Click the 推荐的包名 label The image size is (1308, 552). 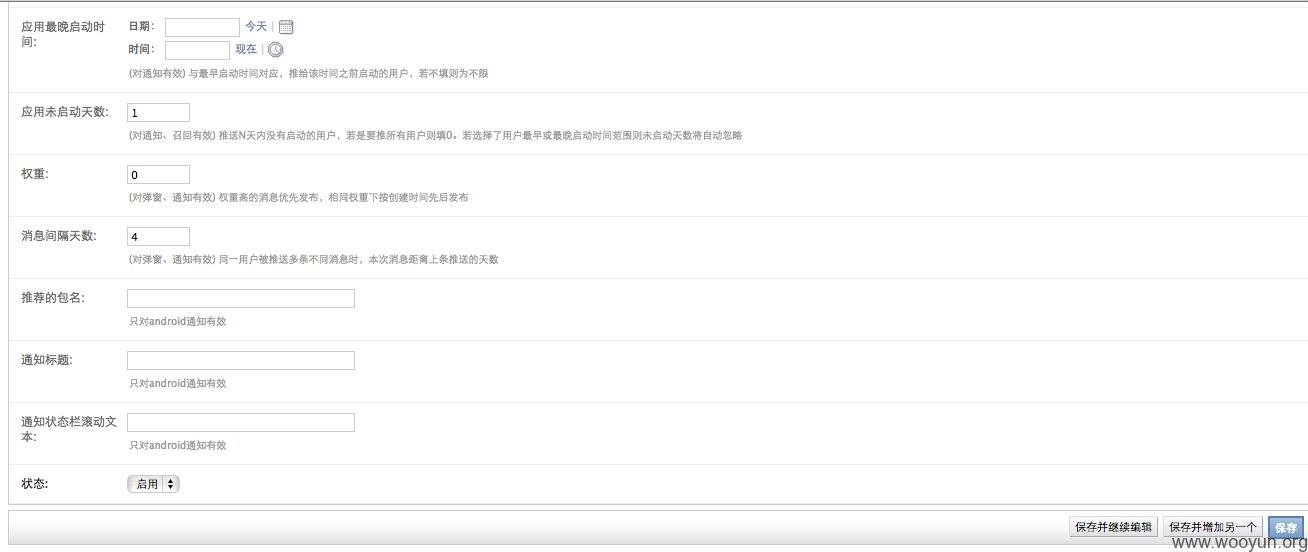53,298
